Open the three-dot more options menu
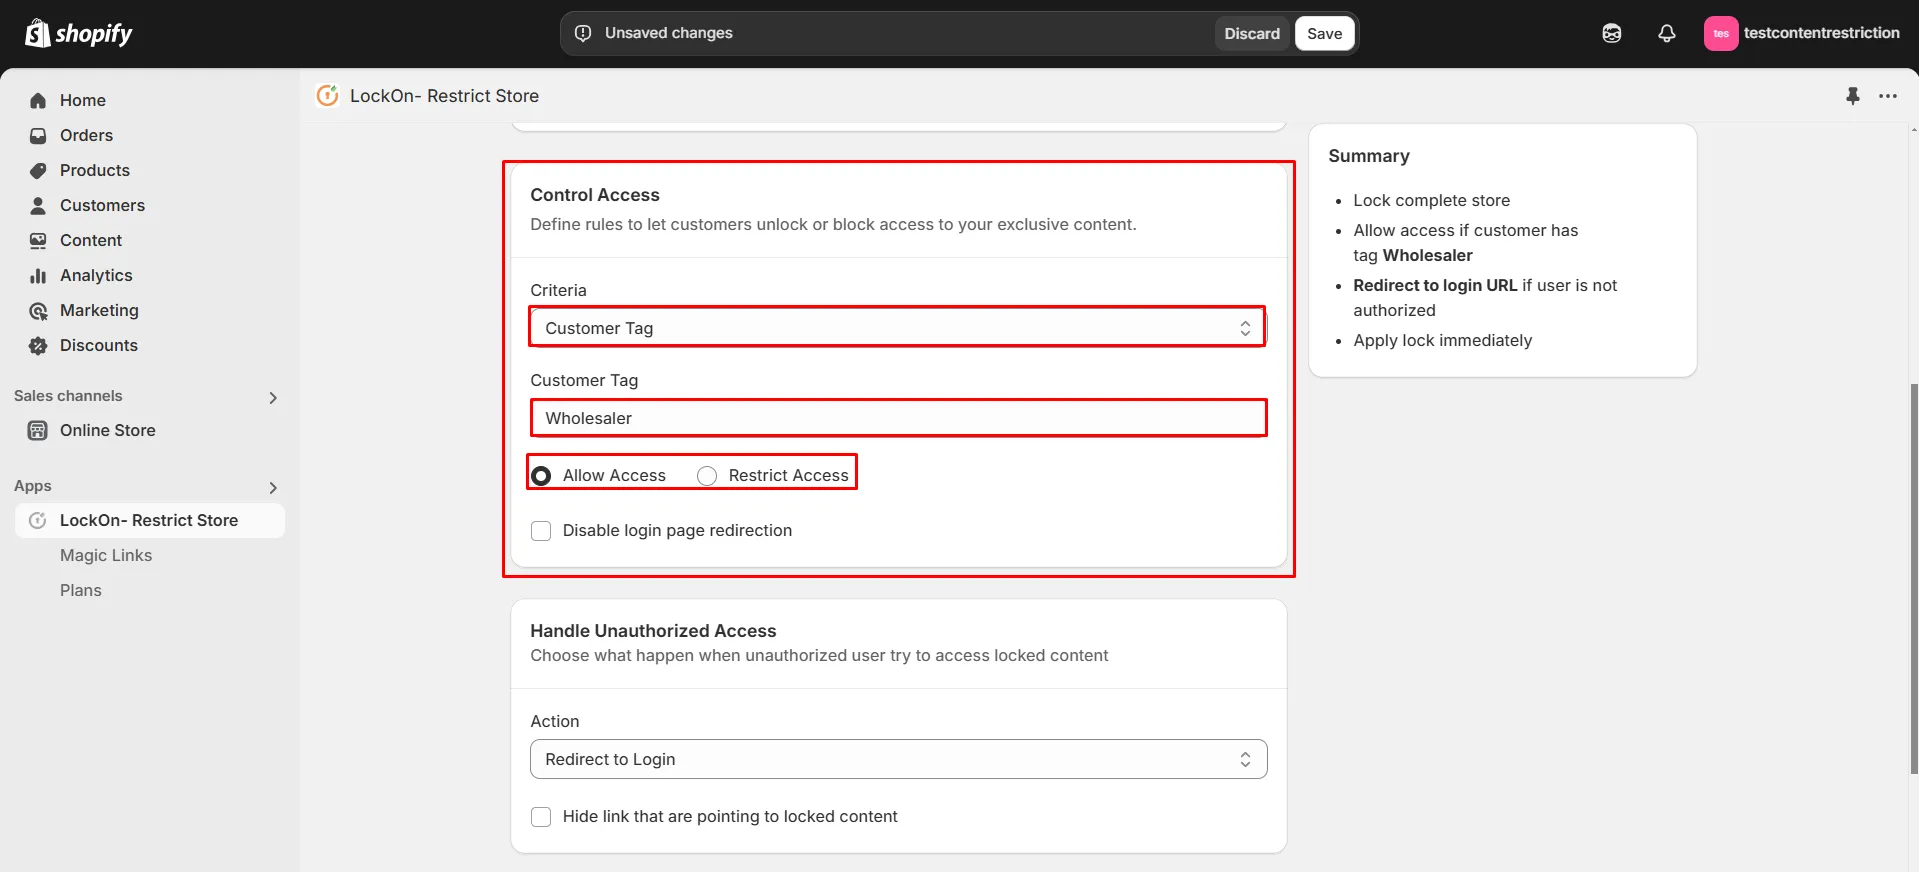Image resolution: width=1919 pixels, height=872 pixels. 1888,96
